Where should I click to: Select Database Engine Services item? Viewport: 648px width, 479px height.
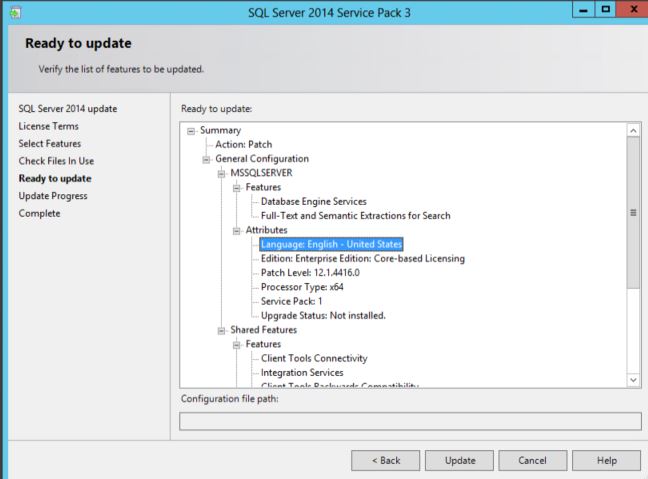pyautogui.click(x=314, y=202)
